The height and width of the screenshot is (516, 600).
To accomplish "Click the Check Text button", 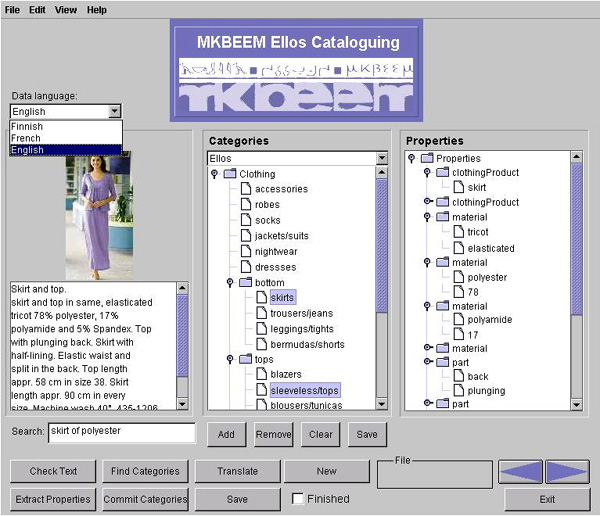I will click(53, 471).
